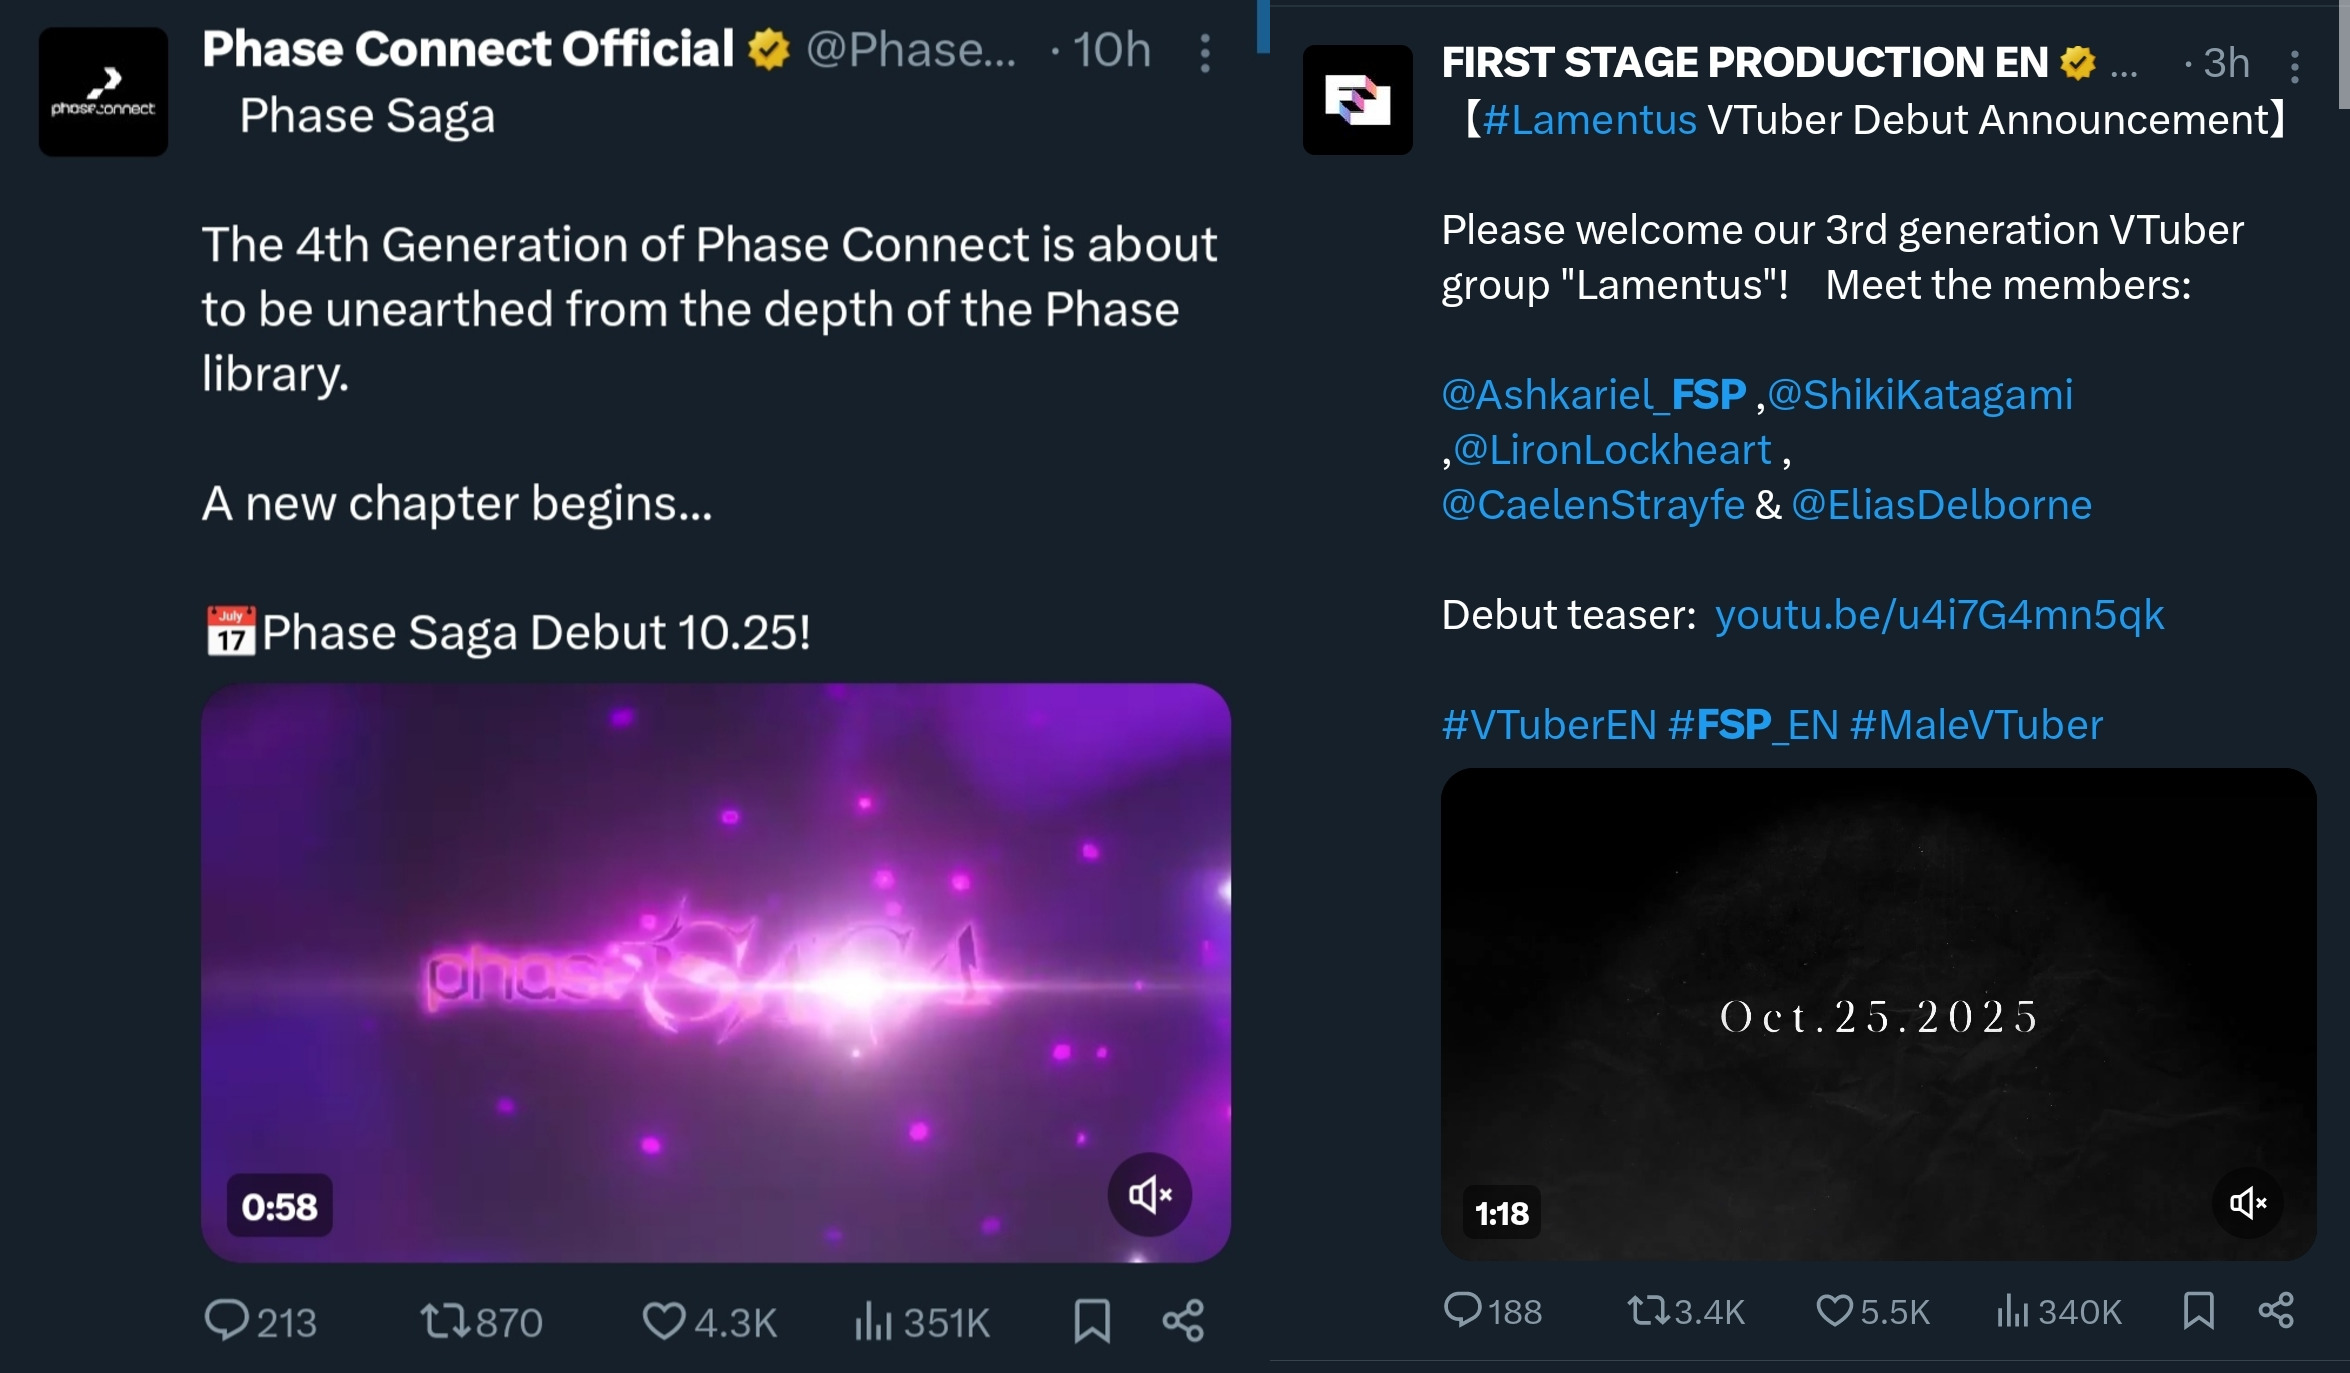Like the First Stage Production post
Viewport: 2350px width, 1373px height.
click(x=1834, y=1309)
